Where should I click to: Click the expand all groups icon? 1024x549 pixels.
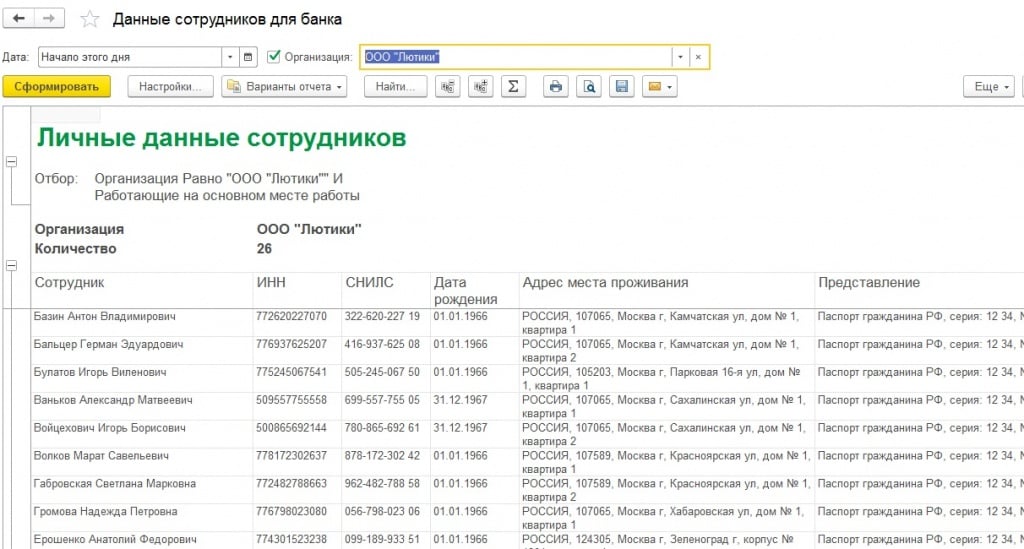coord(480,87)
